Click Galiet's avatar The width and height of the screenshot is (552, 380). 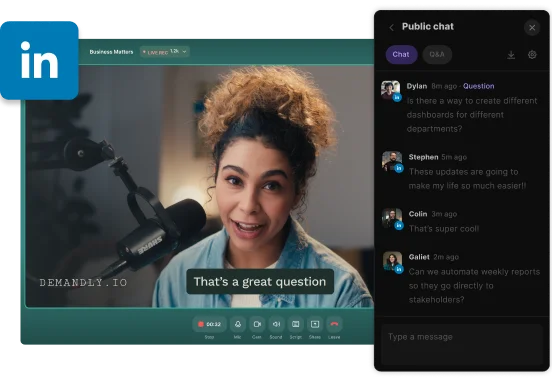pos(392,261)
